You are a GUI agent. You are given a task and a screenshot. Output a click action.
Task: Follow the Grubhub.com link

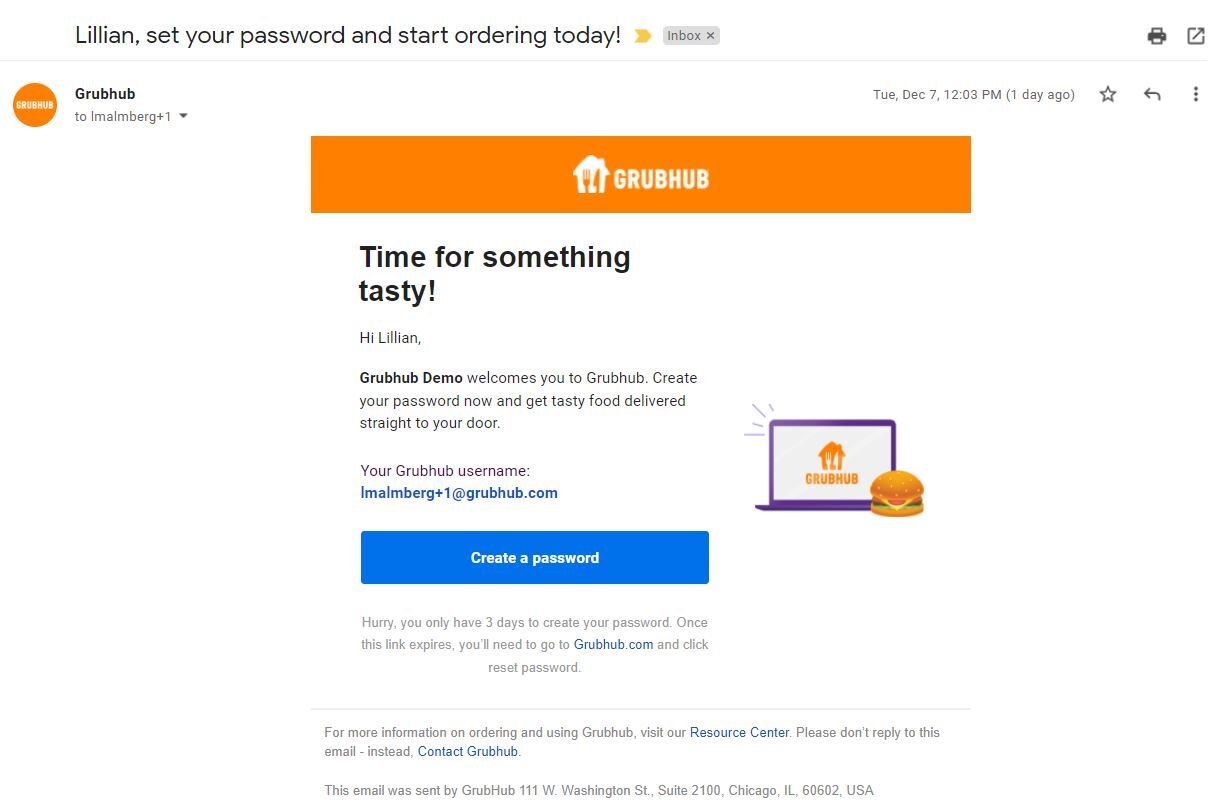point(613,645)
